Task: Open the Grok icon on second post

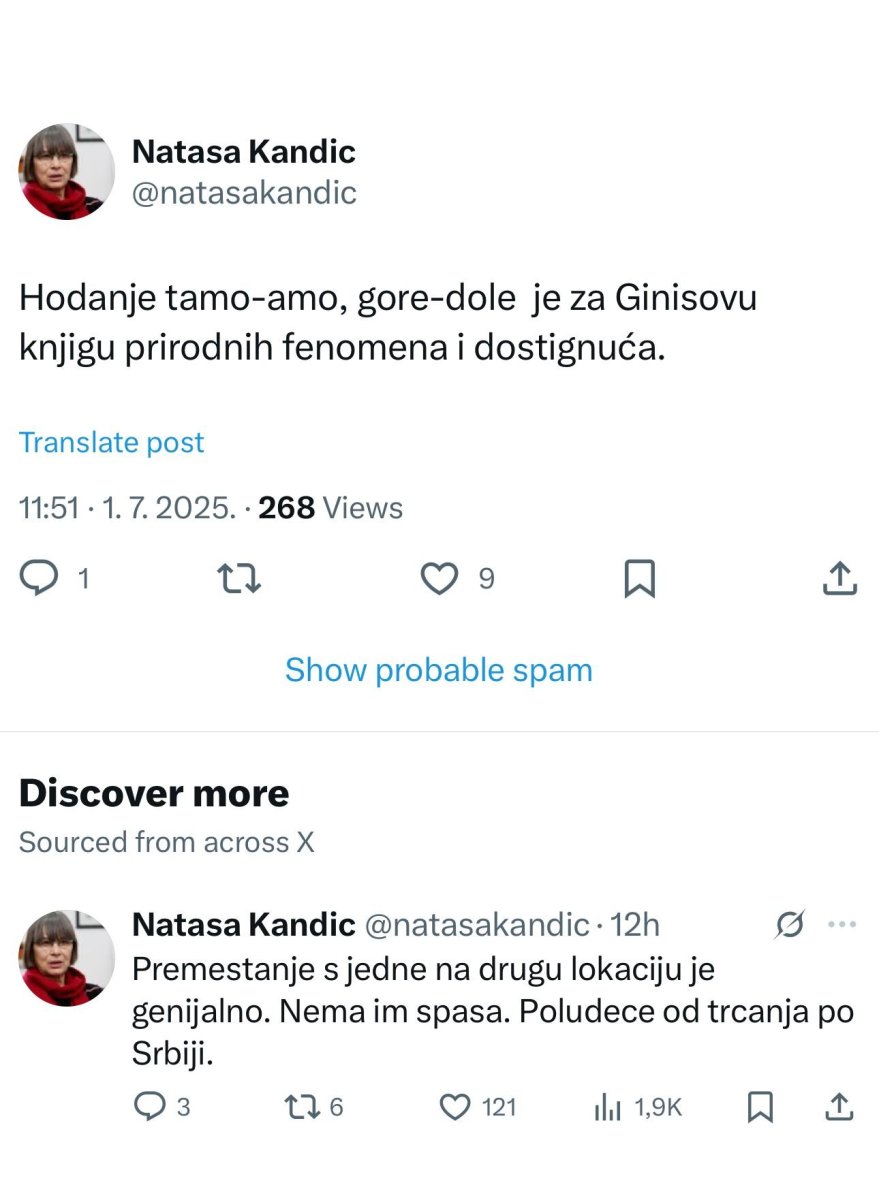Action: click(x=789, y=926)
